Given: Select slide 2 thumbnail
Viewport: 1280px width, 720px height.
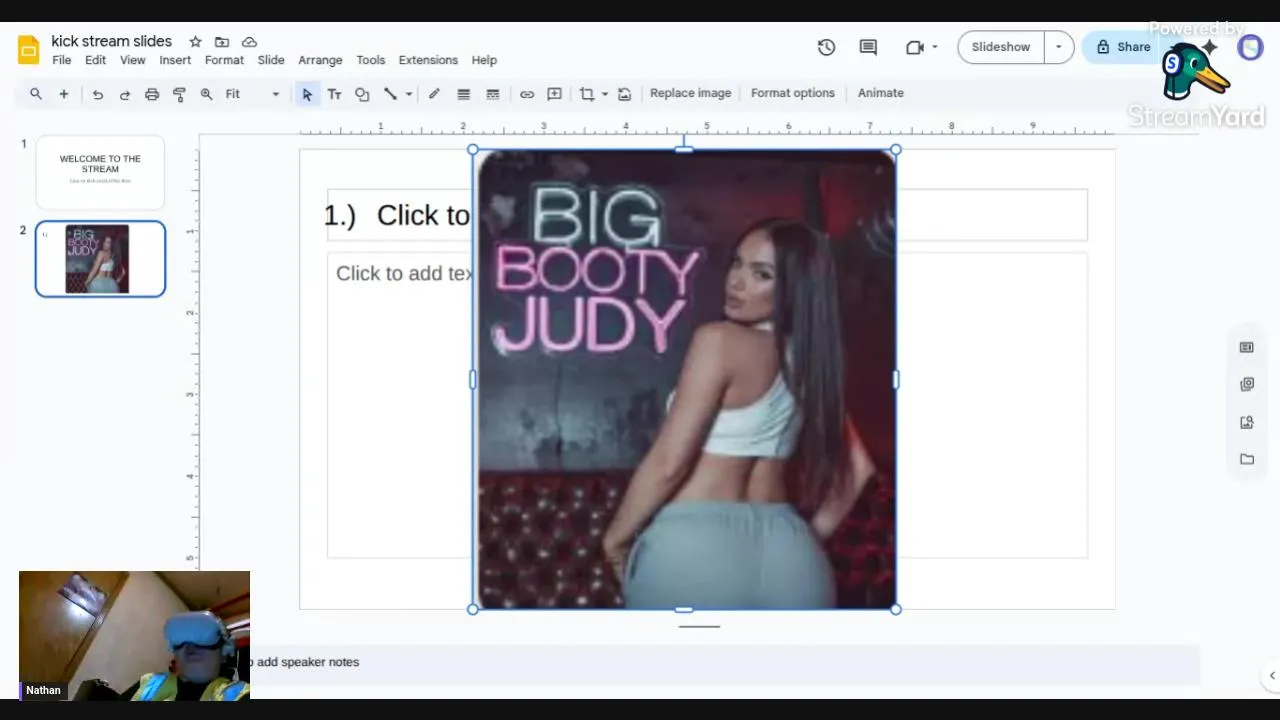Looking at the screenshot, I should pos(100,259).
